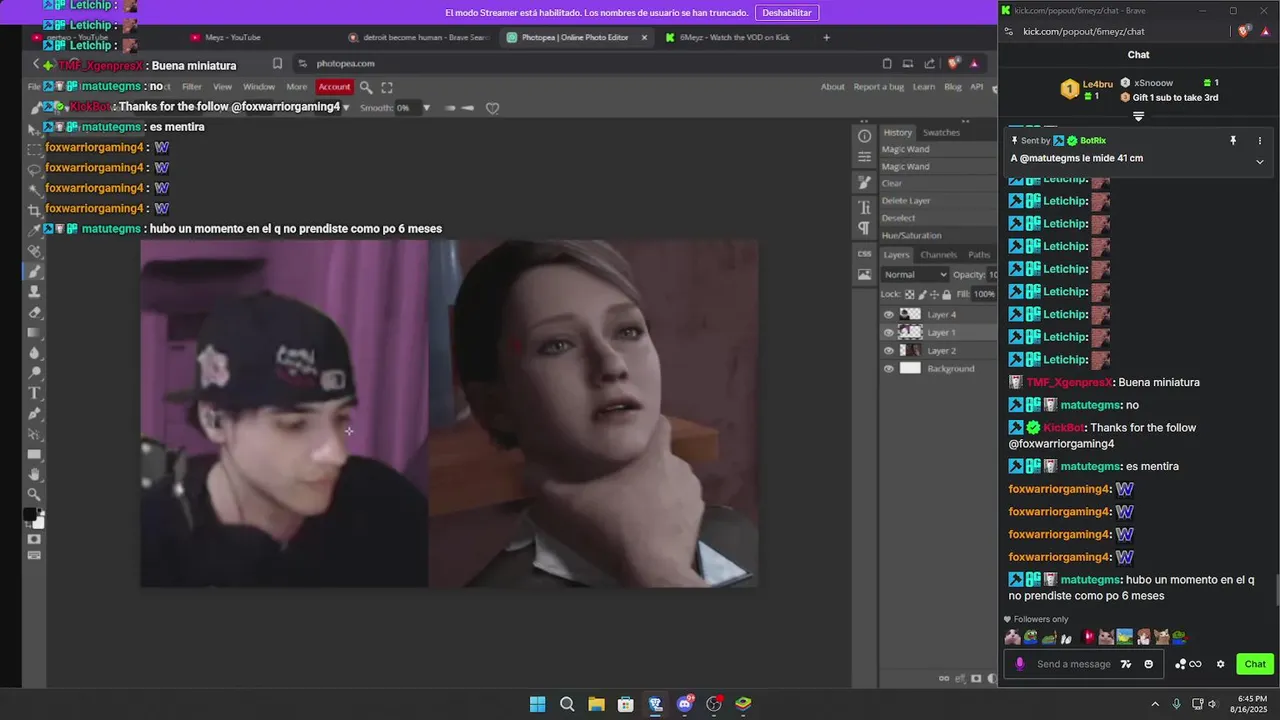Toggle Quick Mask mode button
Screen dimensions: 1280x720
34,539
